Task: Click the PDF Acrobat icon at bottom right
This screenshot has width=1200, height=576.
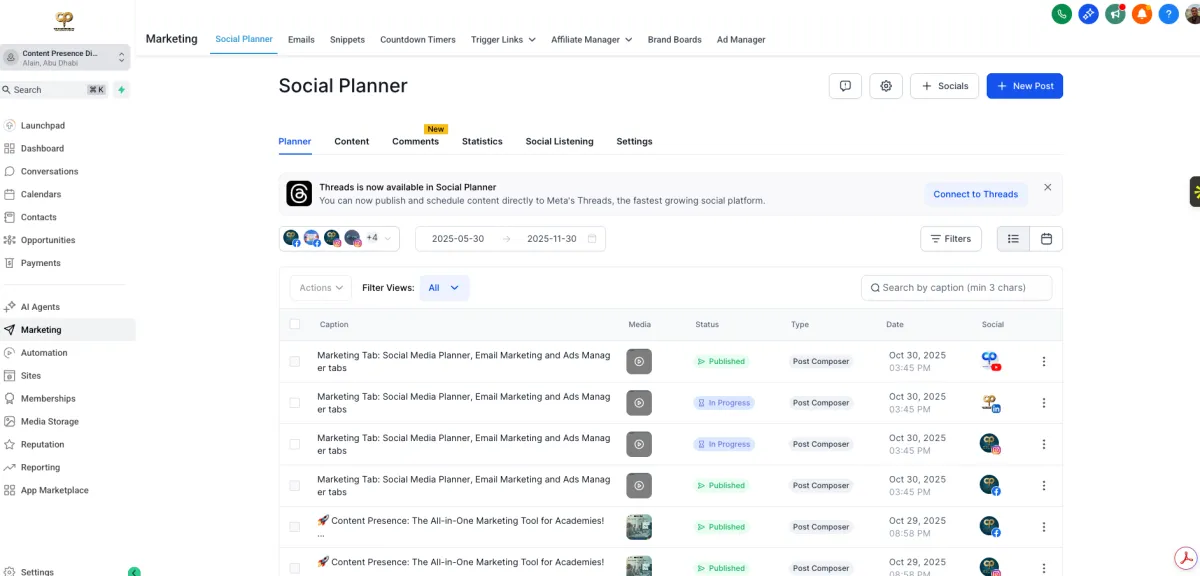Action: pos(1185,558)
